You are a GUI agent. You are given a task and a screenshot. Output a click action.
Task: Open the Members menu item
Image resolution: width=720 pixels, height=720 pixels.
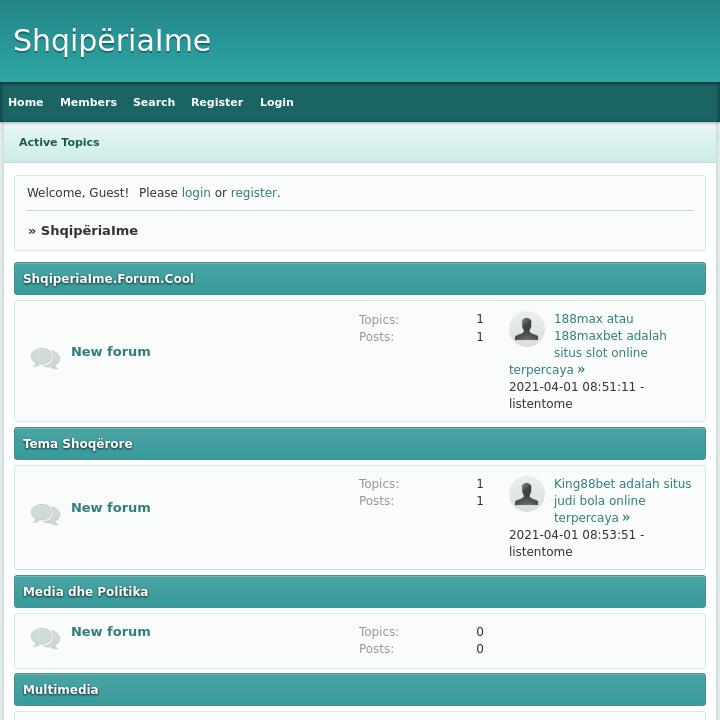(88, 102)
